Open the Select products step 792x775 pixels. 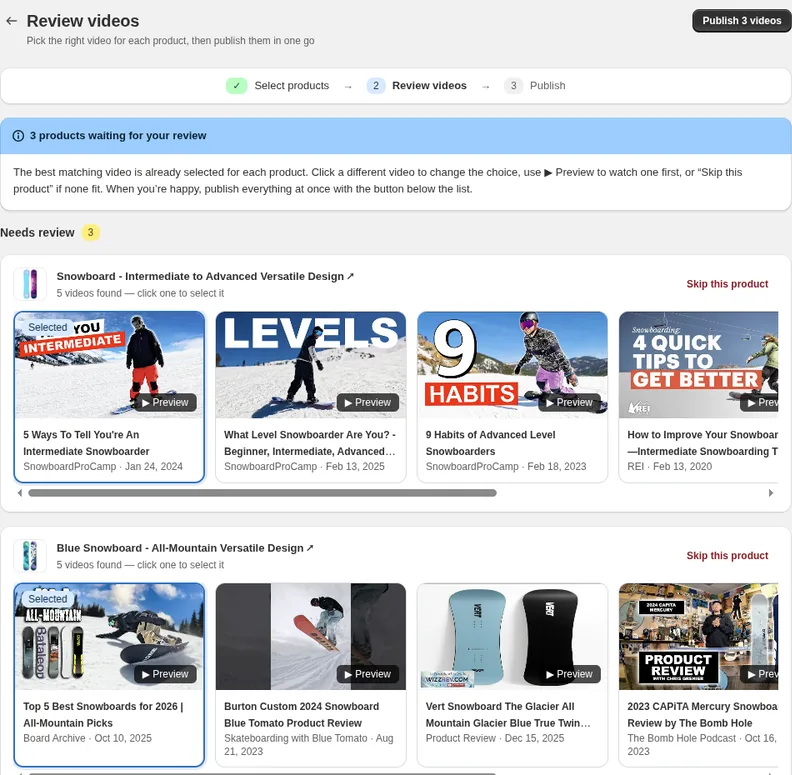coord(291,86)
